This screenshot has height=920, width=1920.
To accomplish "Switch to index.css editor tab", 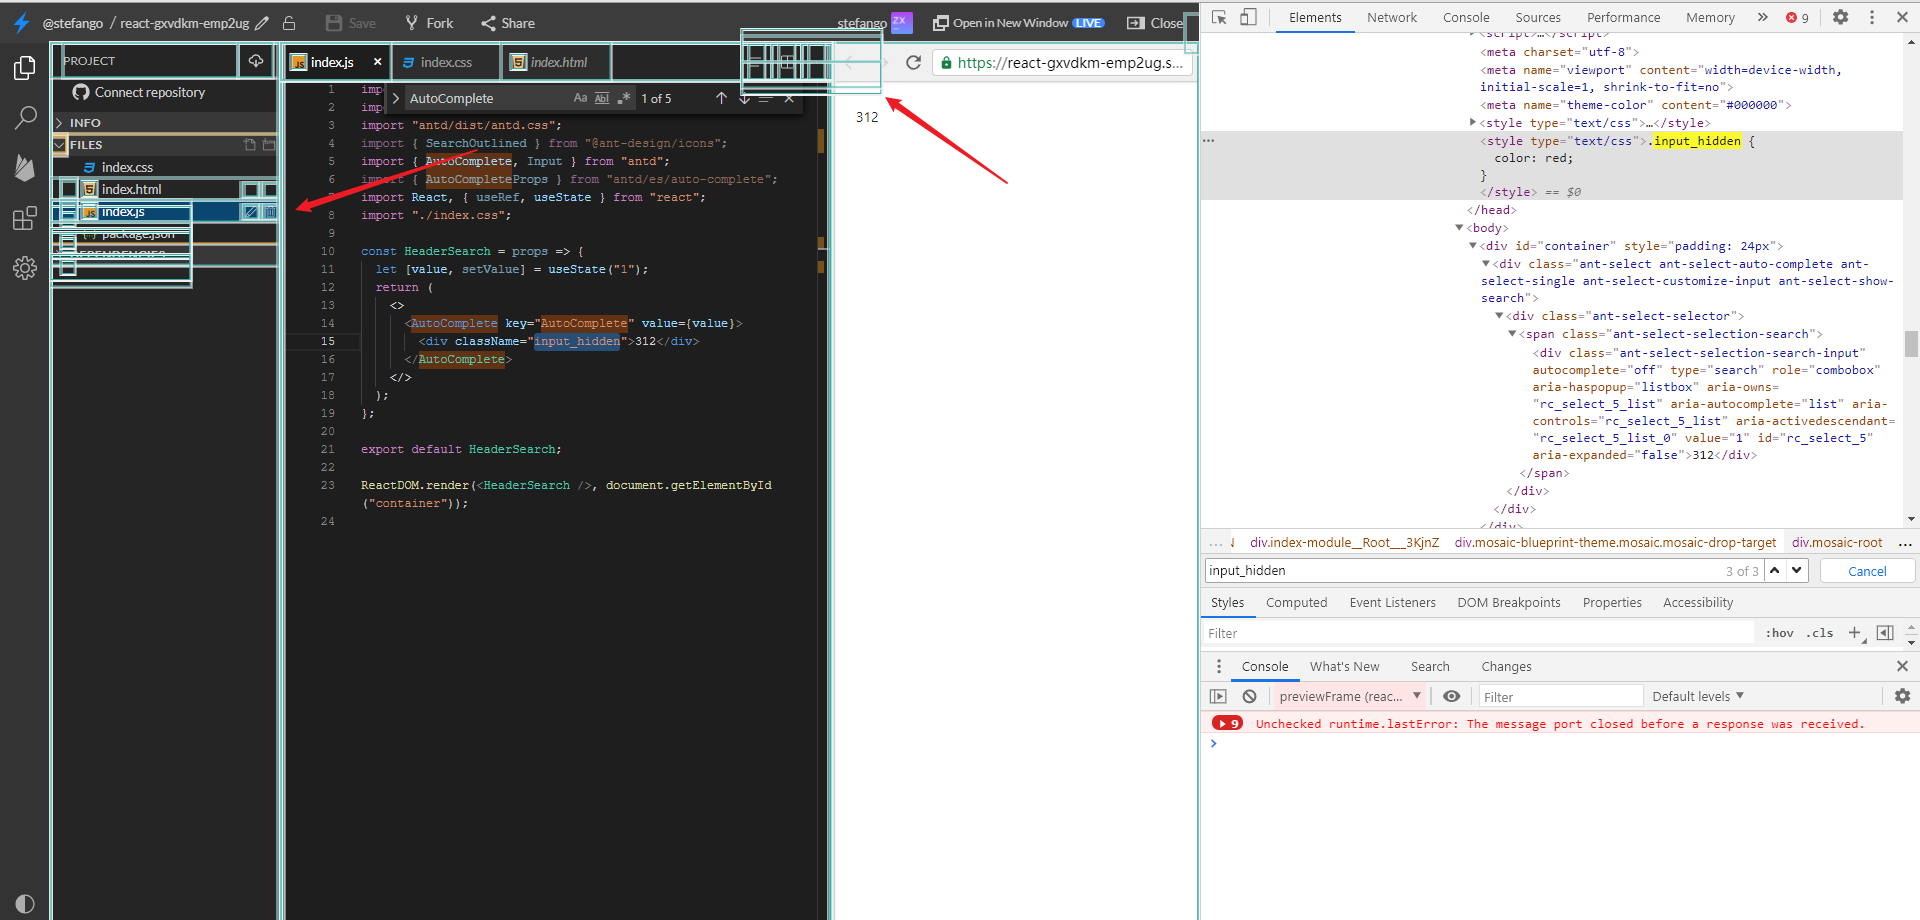I will (446, 62).
